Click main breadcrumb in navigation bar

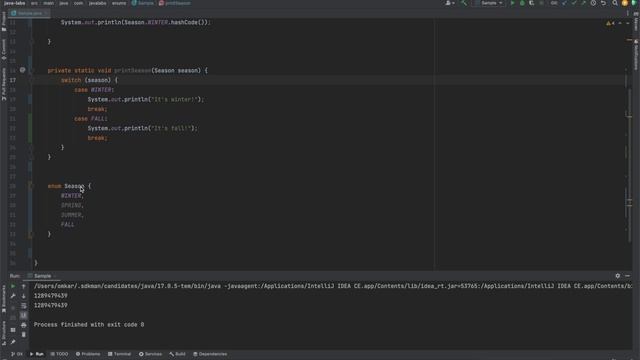(x=49, y=3)
